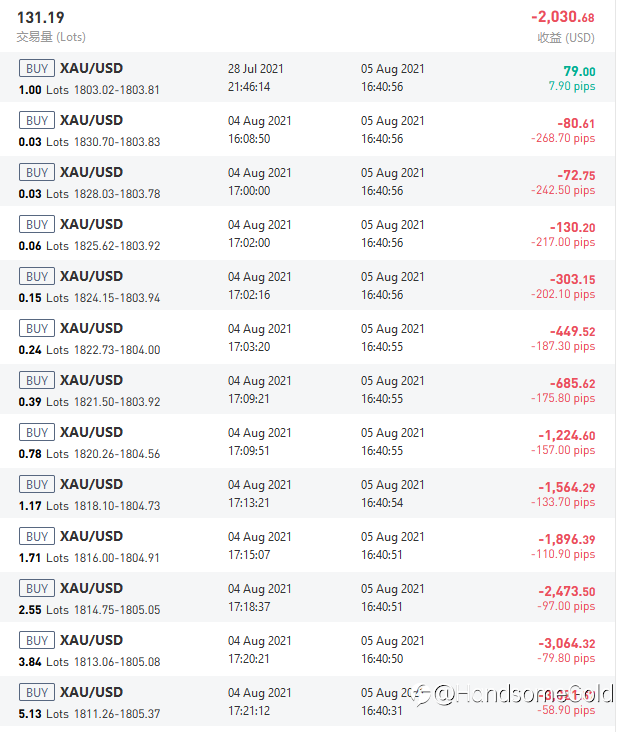Image resolution: width=620 pixels, height=732 pixels.
Task: Open XAU/USD trade opened 28 Jul 2021
Action: [307, 77]
